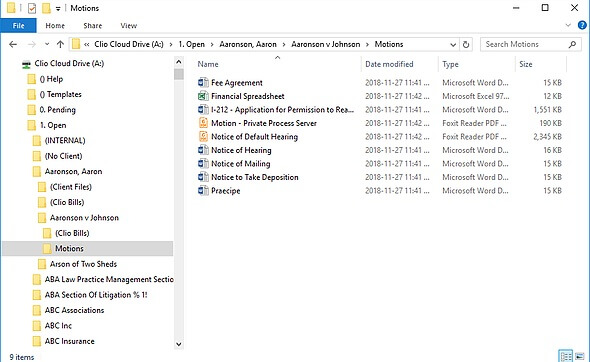Click the search magnifier icon
The height and width of the screenshot is (362, 590).
(572, 44)
